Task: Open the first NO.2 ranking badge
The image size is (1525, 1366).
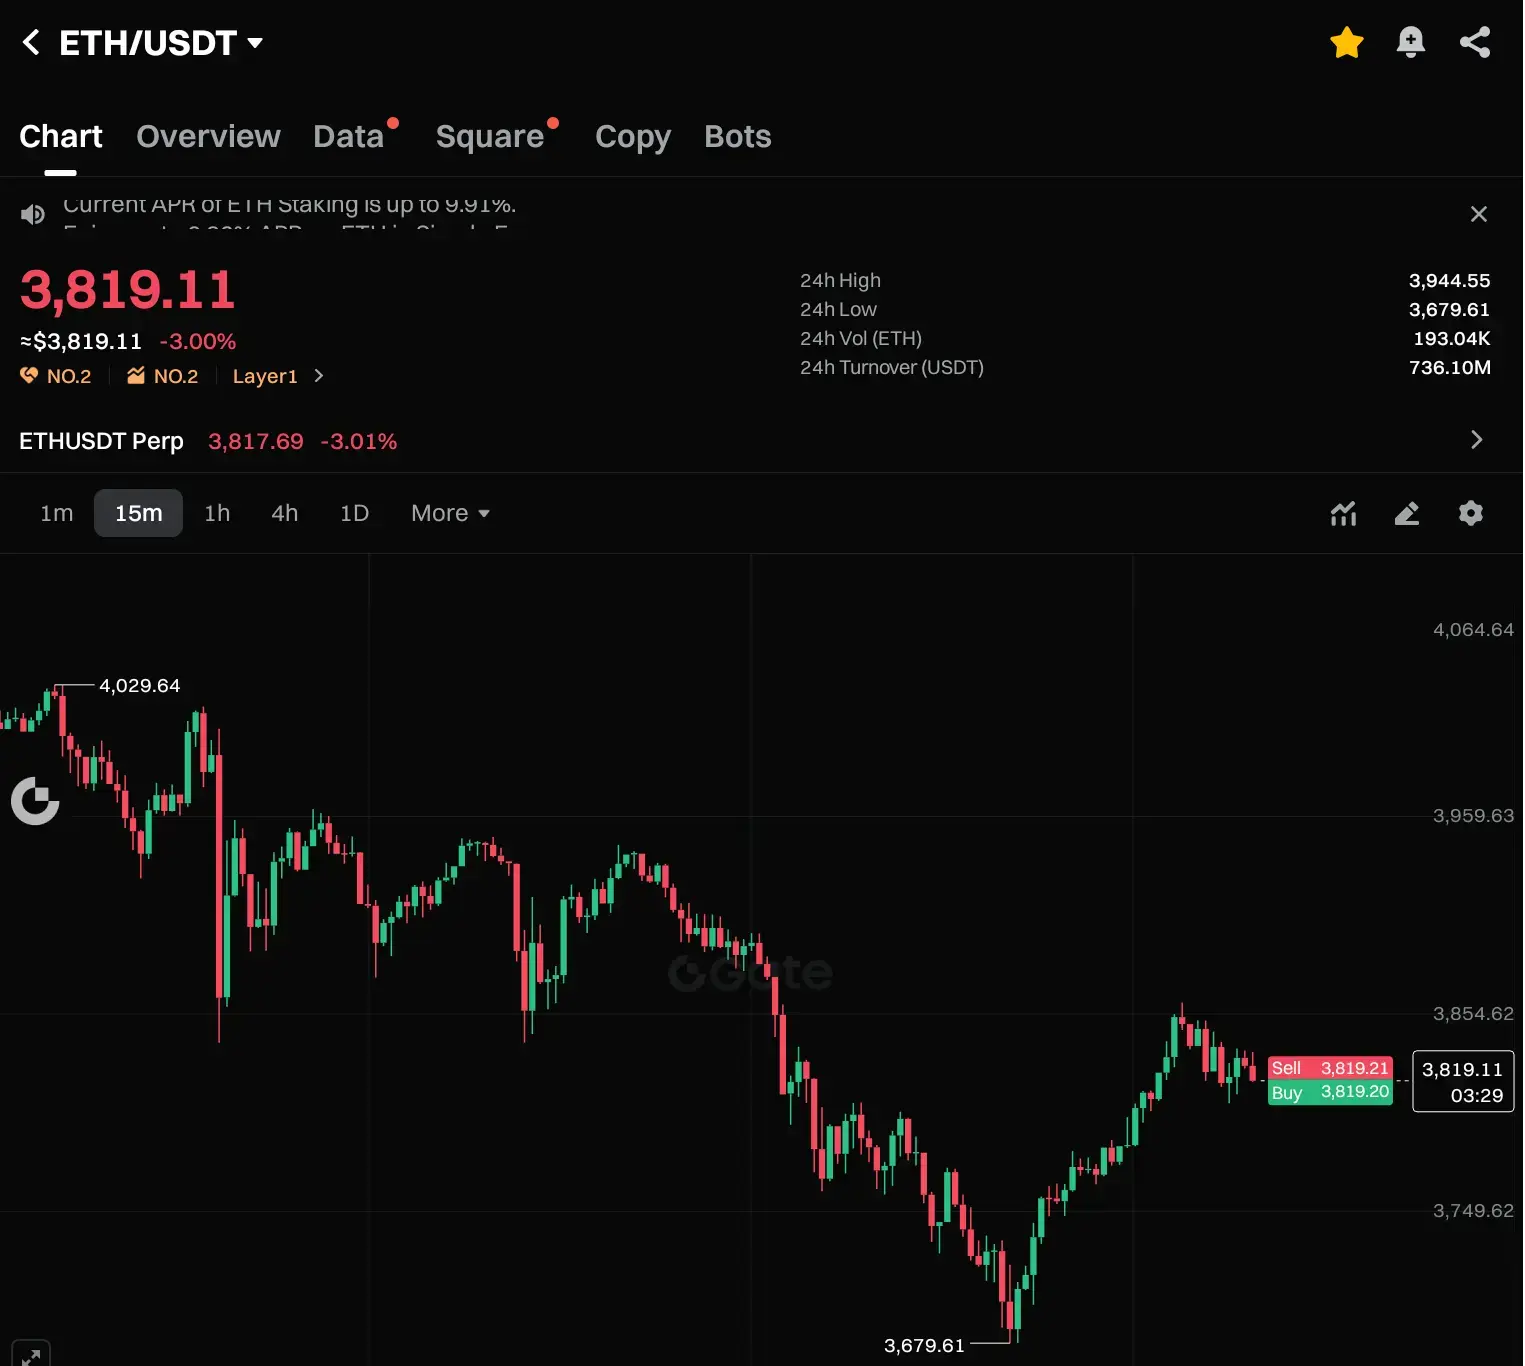Action: coord(56,376)
